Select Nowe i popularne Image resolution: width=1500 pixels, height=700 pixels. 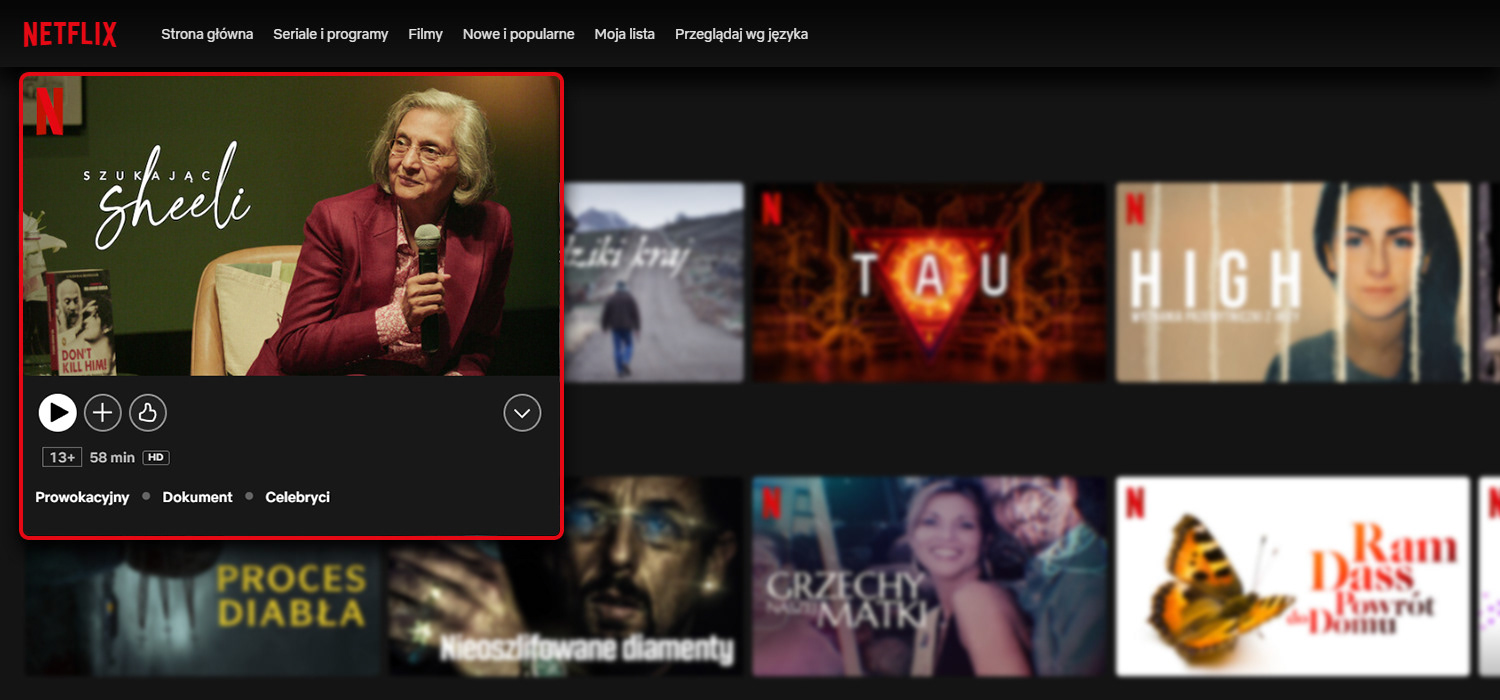point(518,34)
